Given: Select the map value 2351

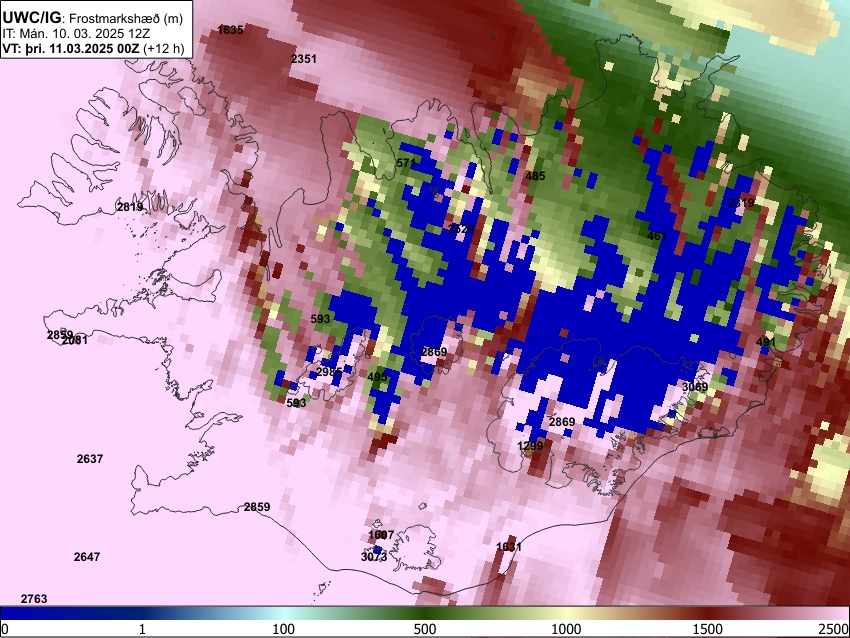Looking at the screenshot, I should [x=304, y=59].
